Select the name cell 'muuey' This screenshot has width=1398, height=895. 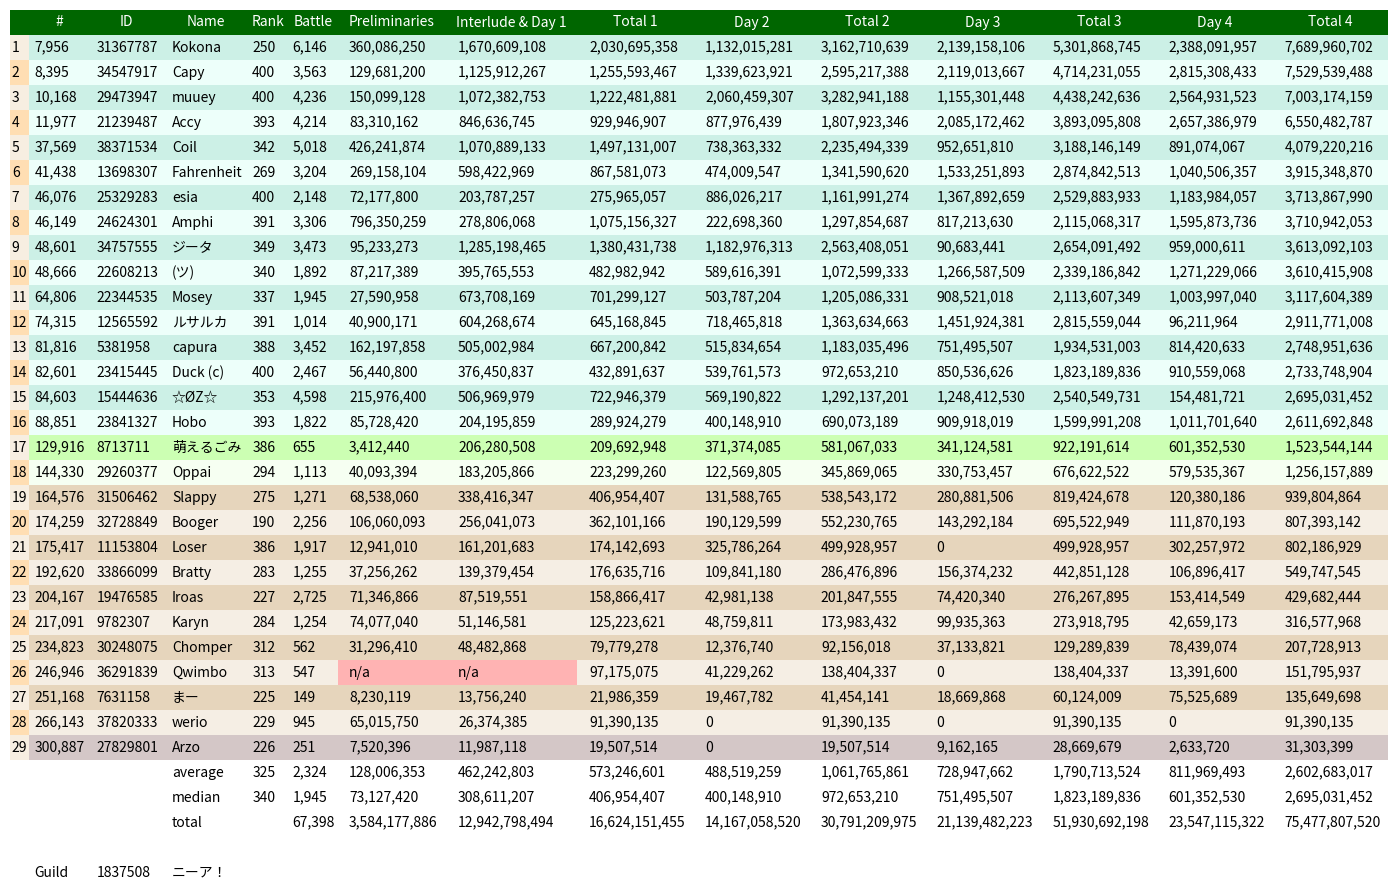(x=194, y=97)
